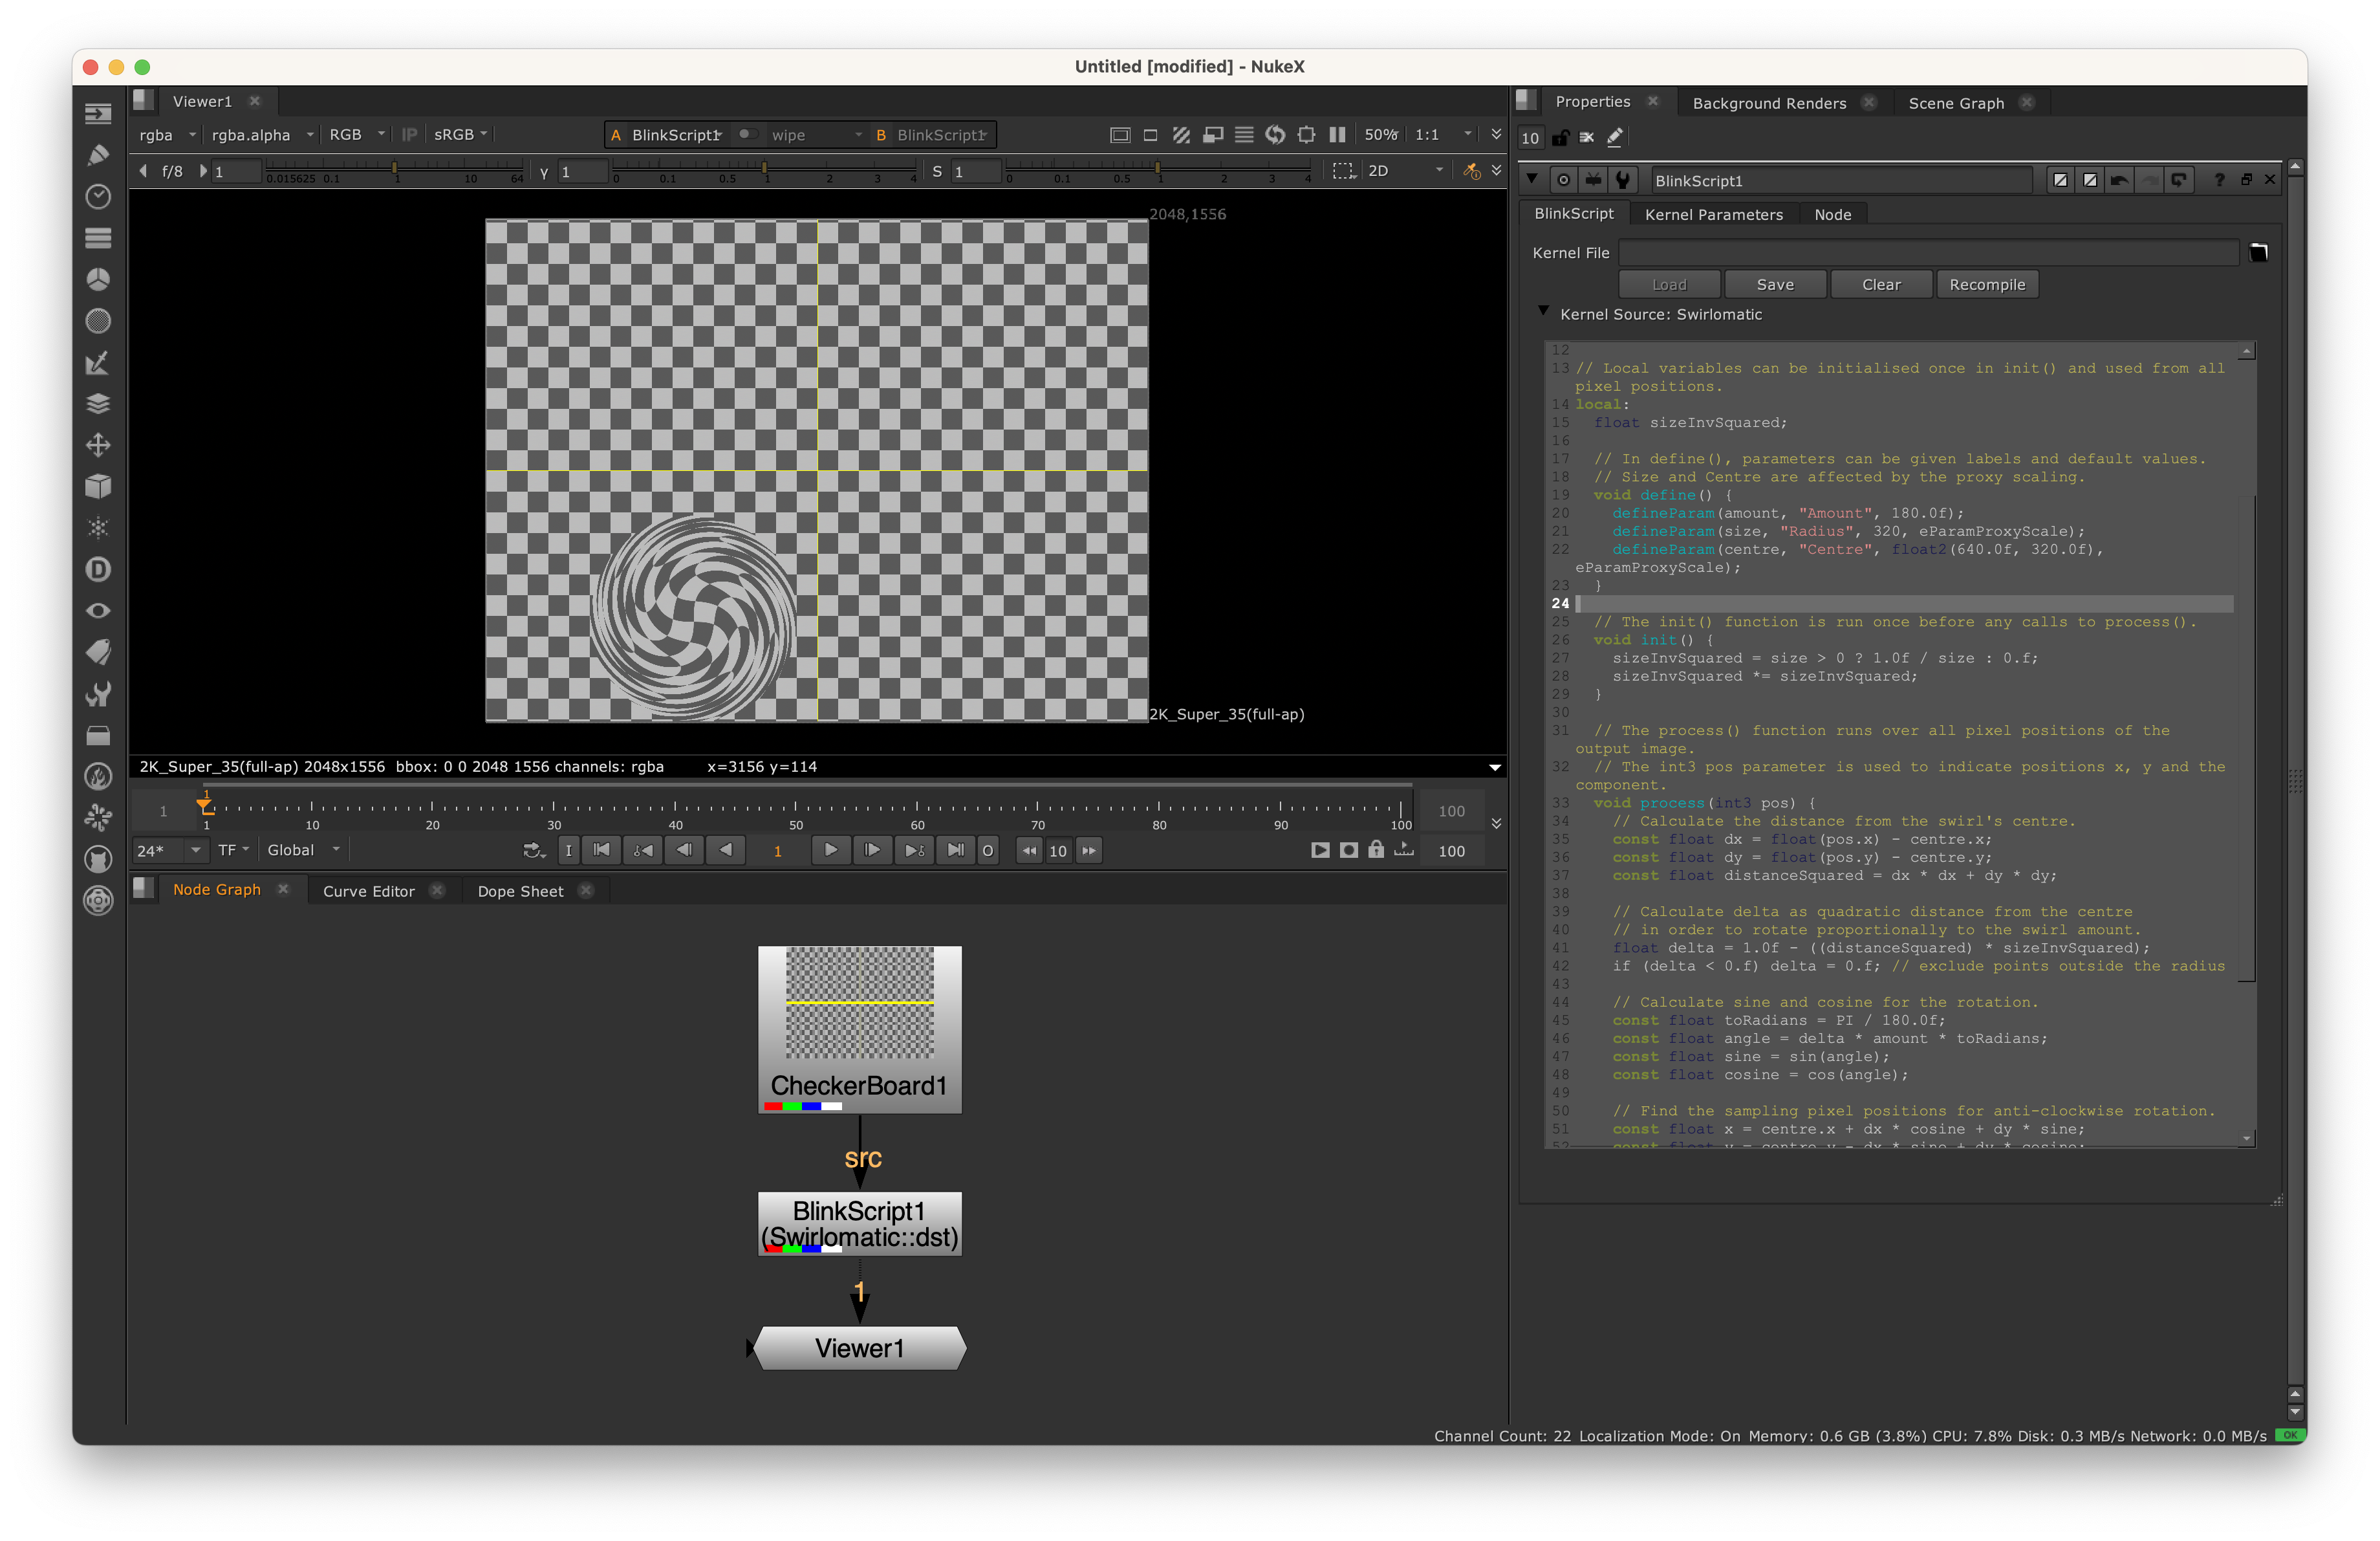Click the Deep nodes D icon
The width and height of the screenshot is (2380, 1541).
click(x=98, y=569)
